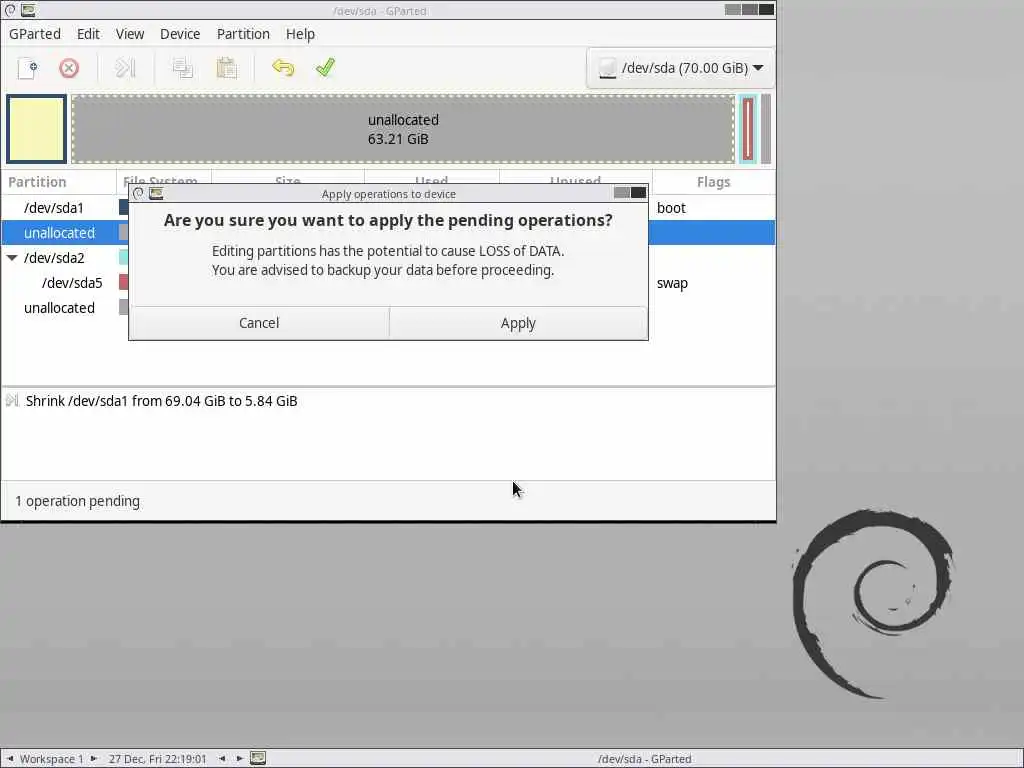Open the Device menu
The image size is (1024, 768).
[x=180, y=34]
